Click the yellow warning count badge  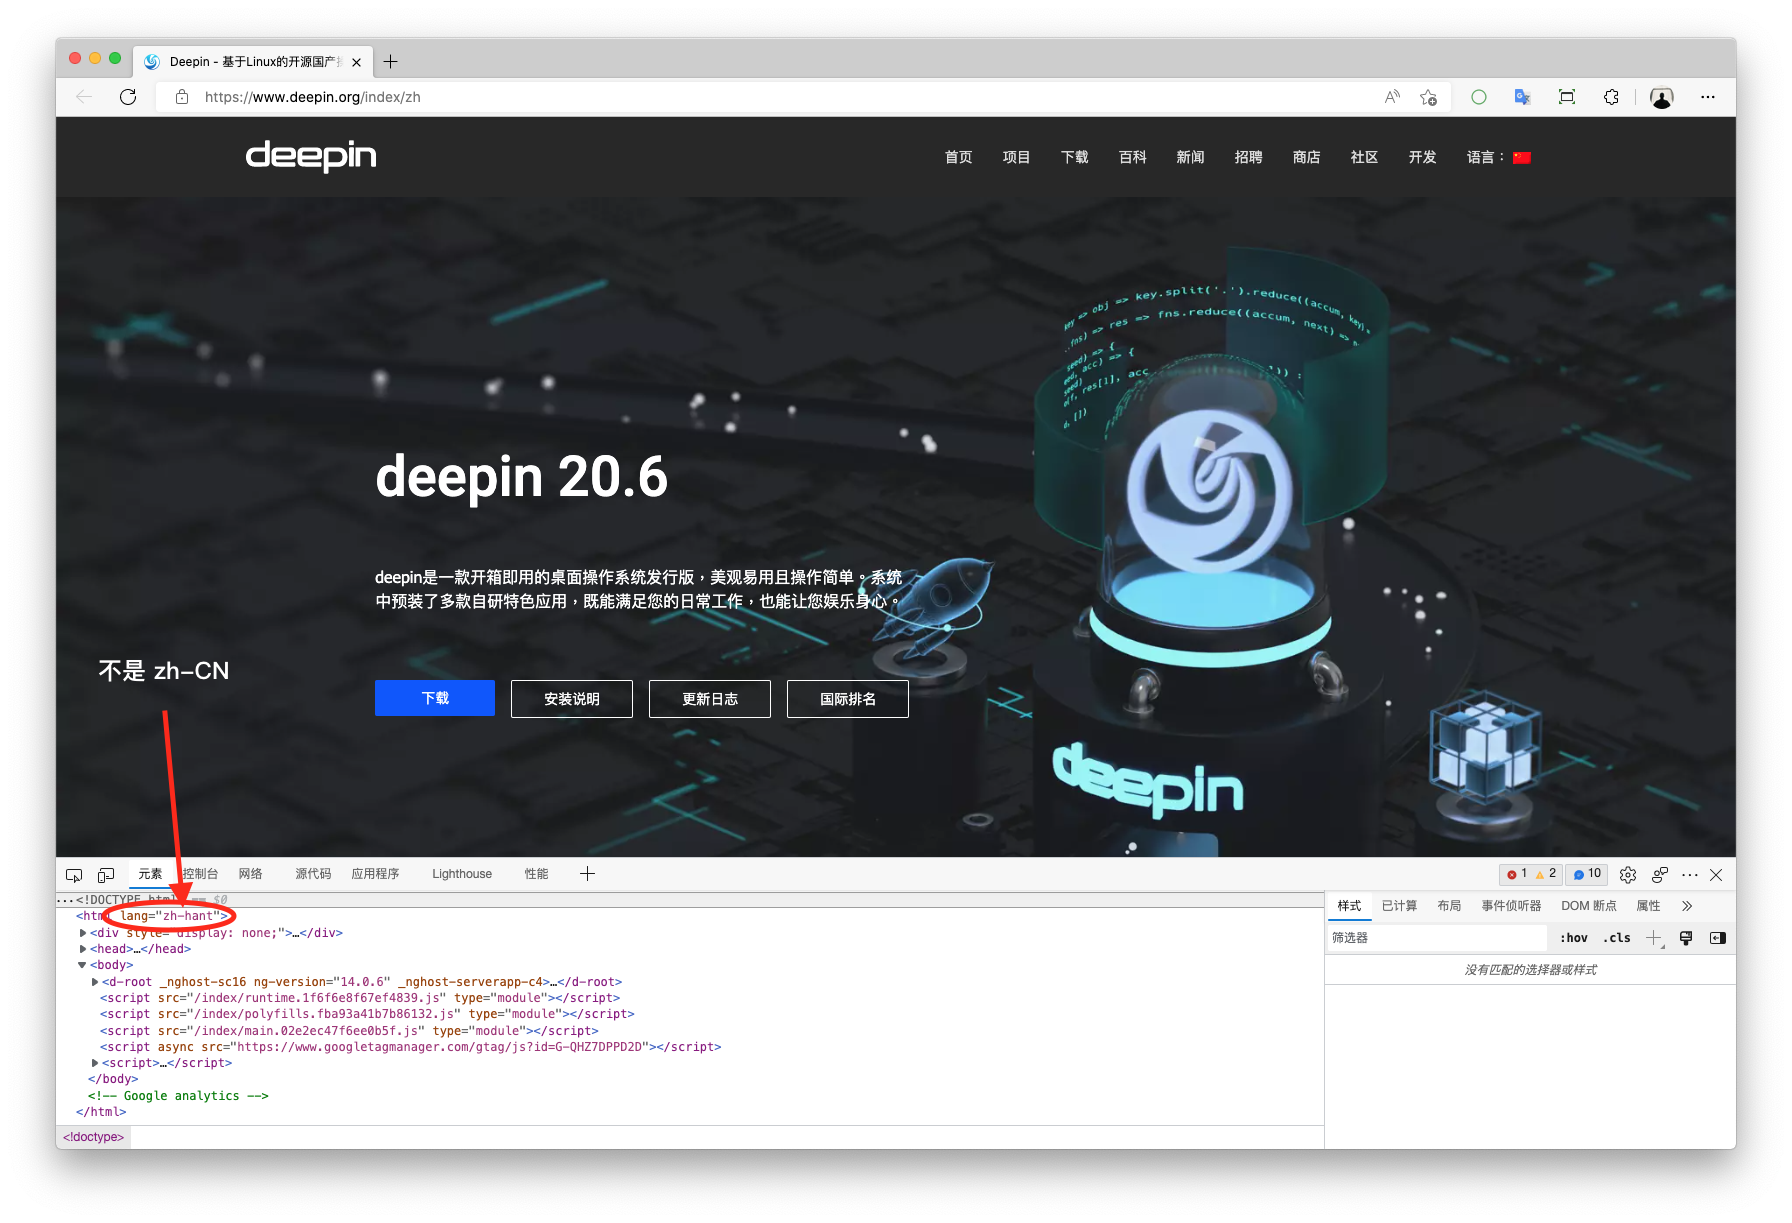(x=1546, y=874)
